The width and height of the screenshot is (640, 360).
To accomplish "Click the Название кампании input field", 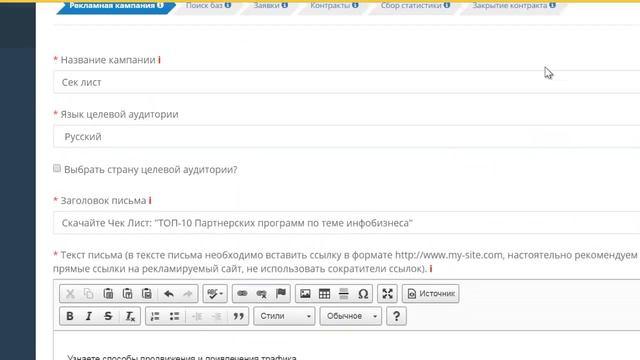I will pyautogui.click(x=347, y=82).
